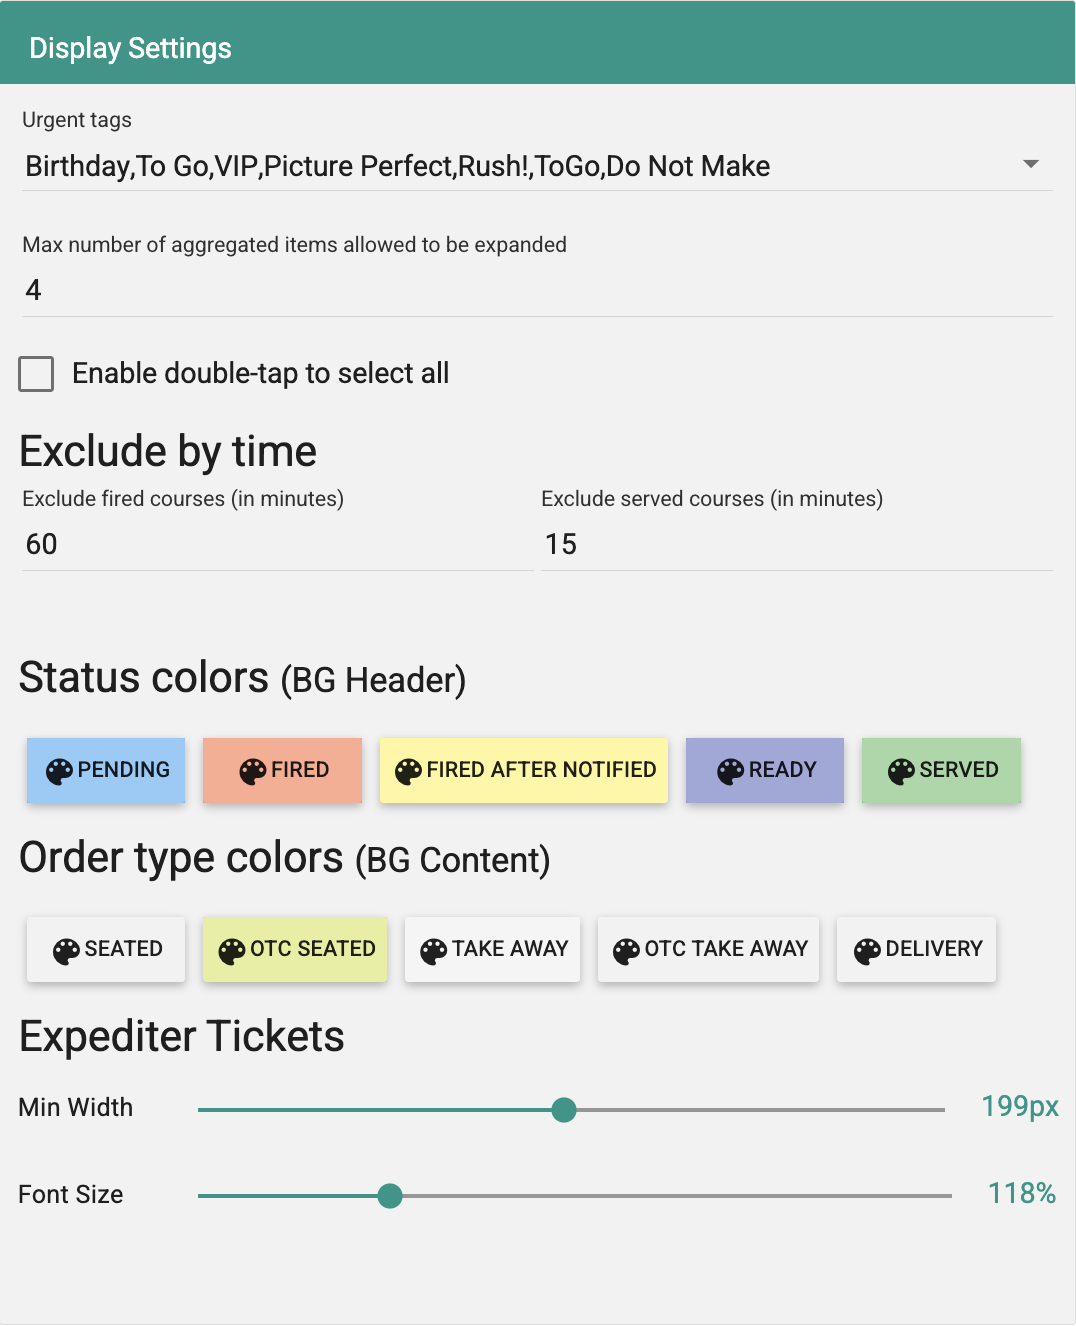Image resolution: width=1076 pixels, height=1326 pixels.
Task: Focus the Exclude served courses minutes field
Action: point(797,545)
